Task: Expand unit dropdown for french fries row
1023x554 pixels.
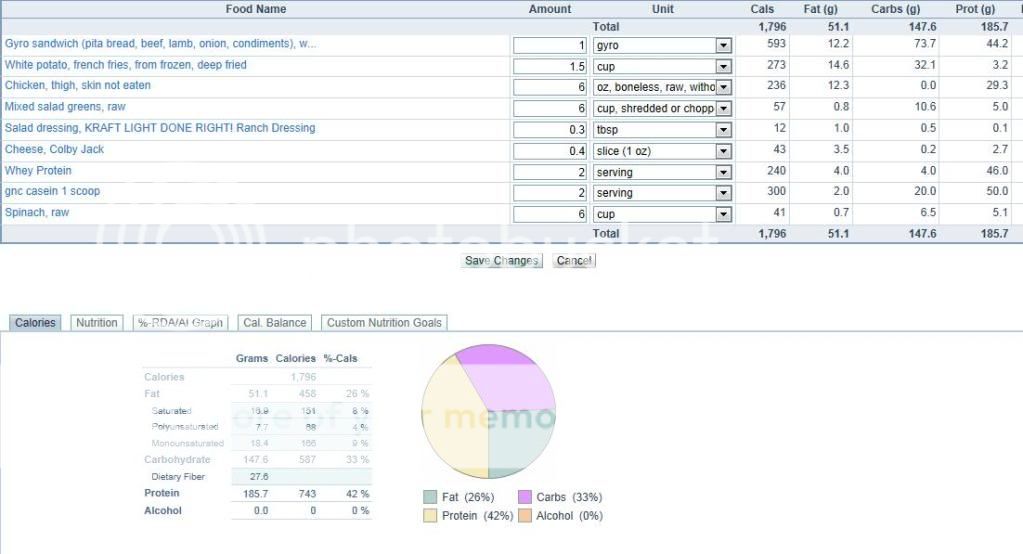Action: click(723, 67)
